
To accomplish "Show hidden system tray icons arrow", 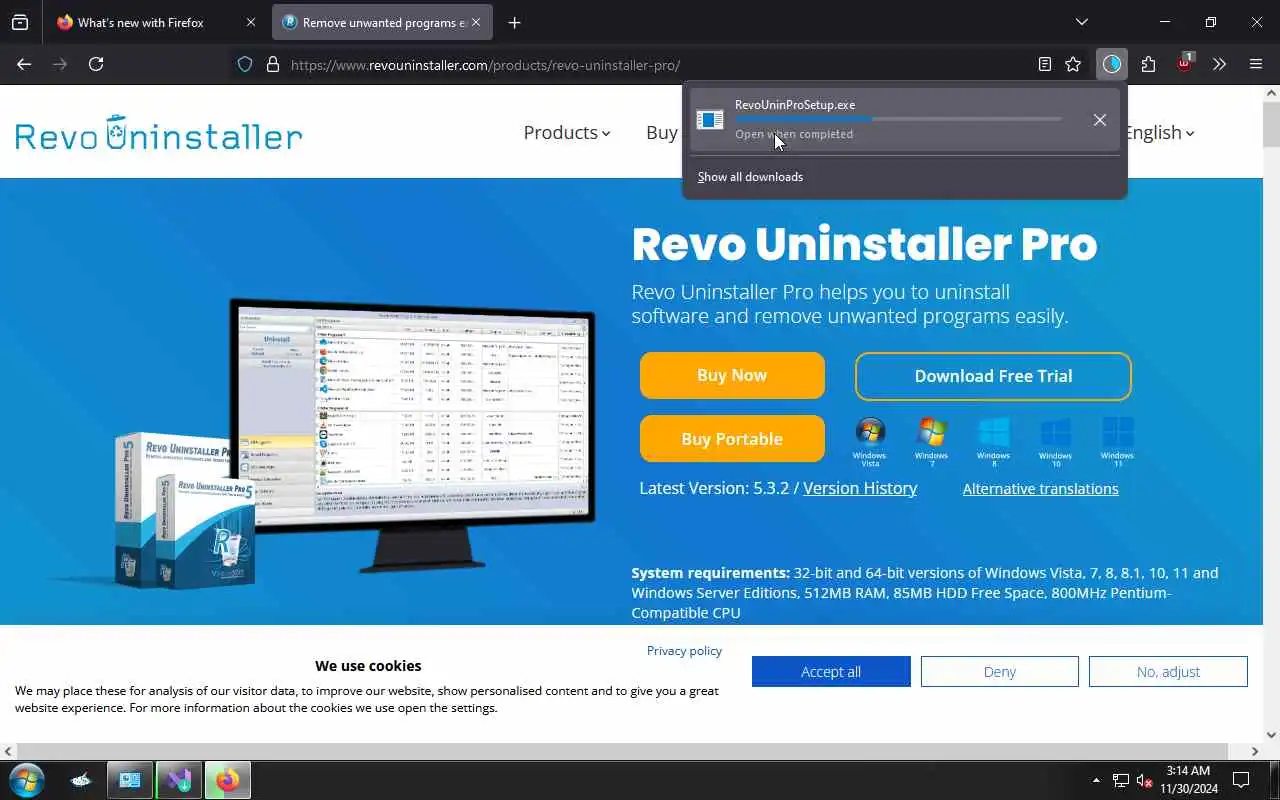I will (x=1096, y=780).
